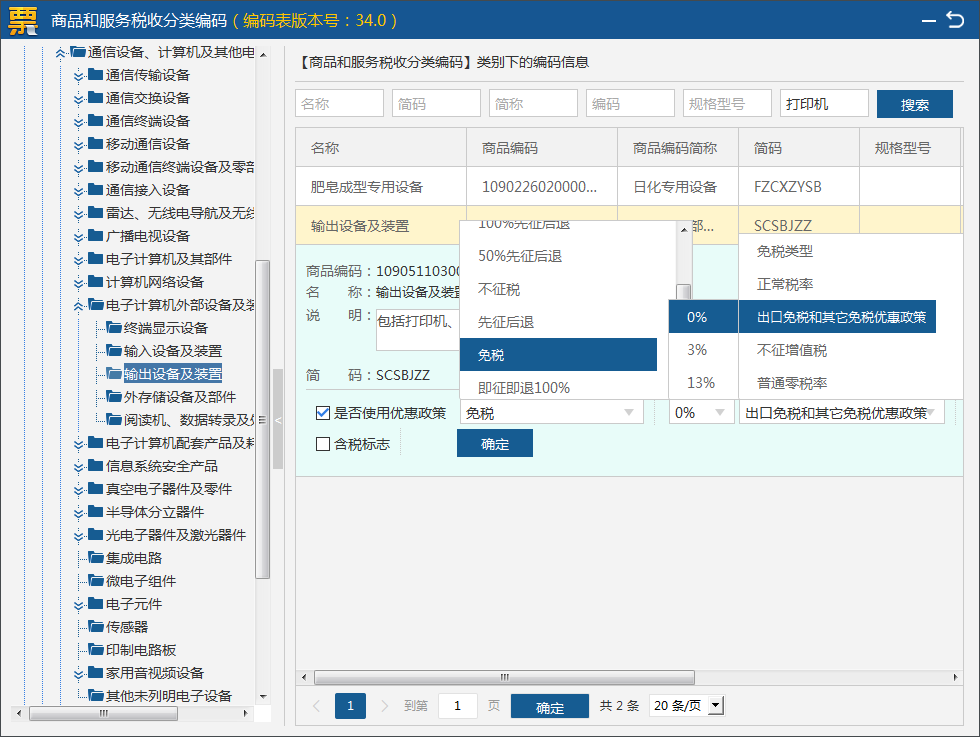This screenshot has width=980, height=737.
Task: Click the 名称 search input field
Action: point(339,104)
